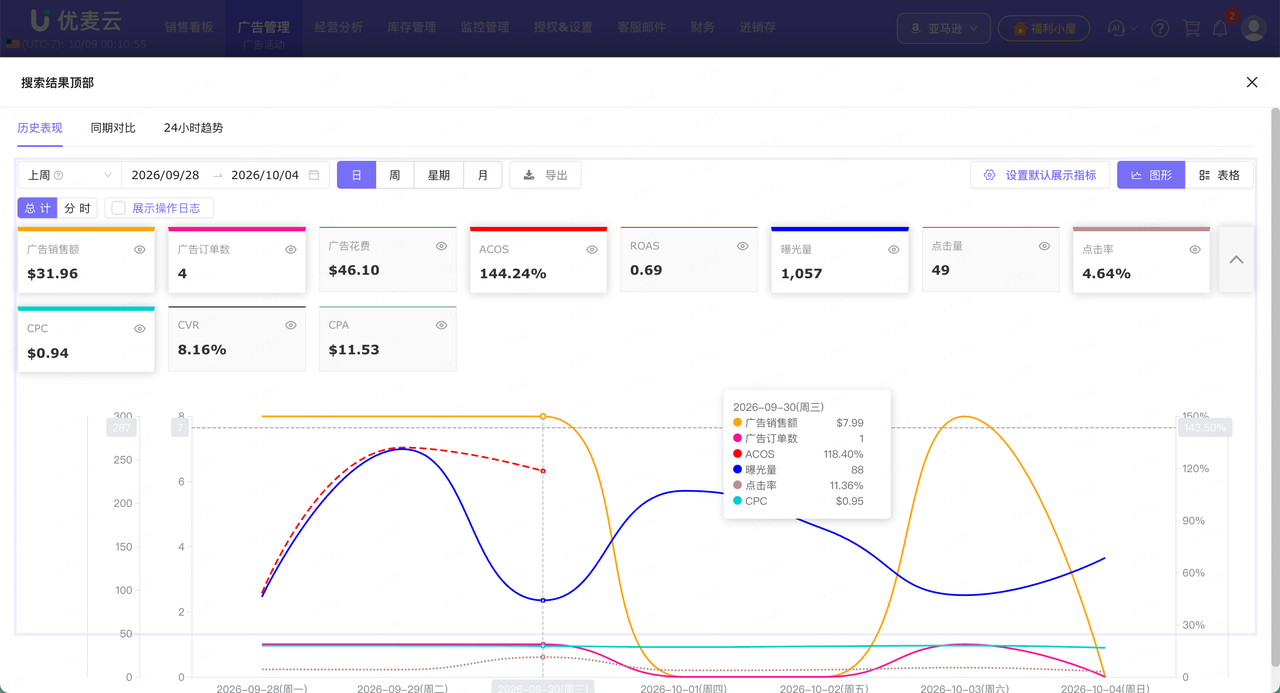
Task: Open 经营分析 in the top navigation
Action: (339, 28)
